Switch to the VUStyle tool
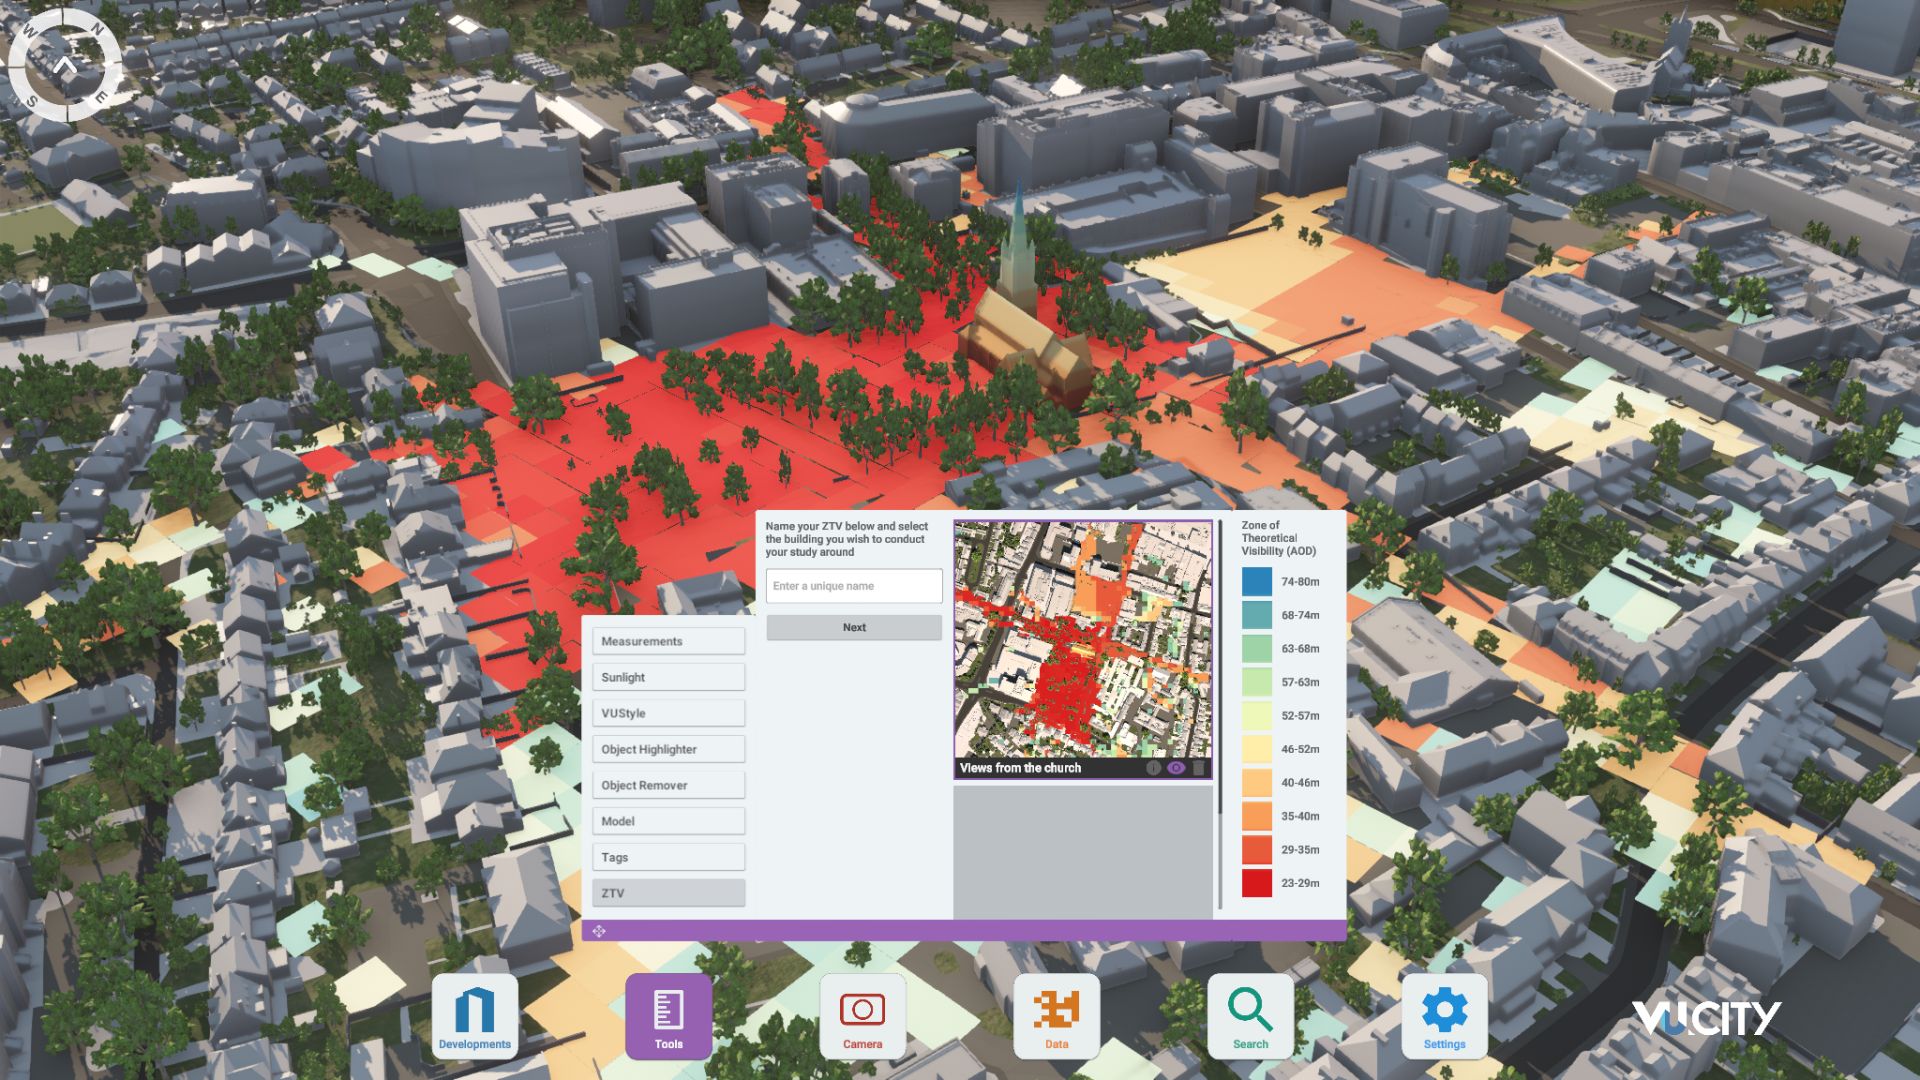This screenshot has width=1920, height=1080. (x=668, y=712)
